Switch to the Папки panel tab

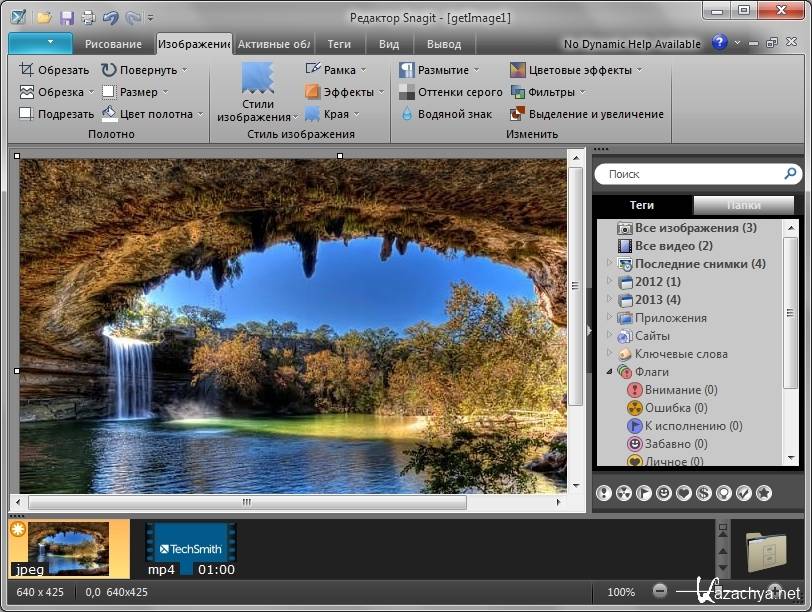tap(744, 205)
